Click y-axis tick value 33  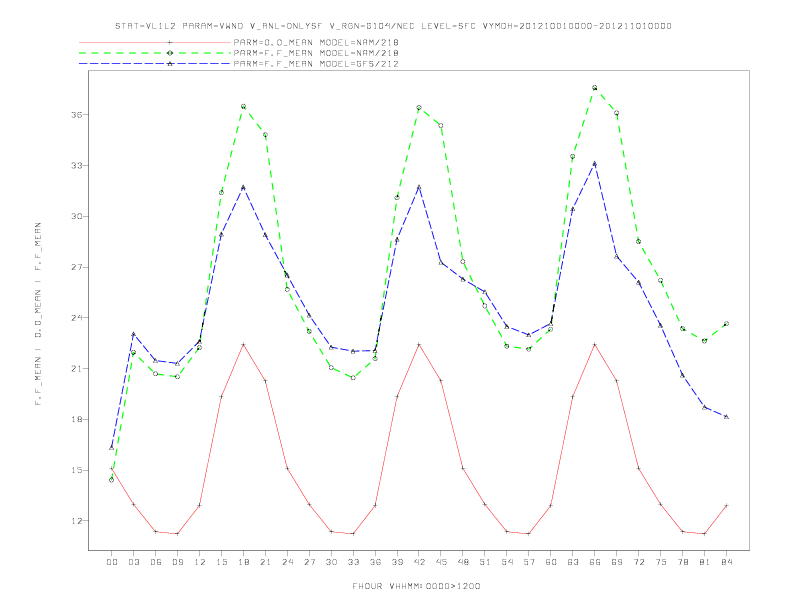(76, 166)
